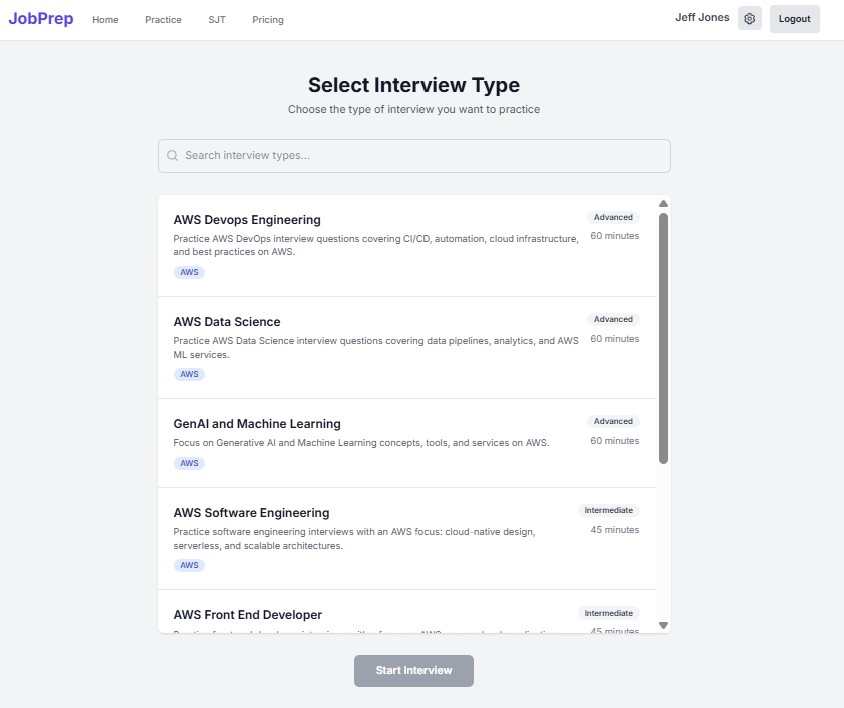Image resolution: width=844 pixels, height=708 pixels.
Task: Click AWS tag under GenAI and Machine Learning
Action: point(189,463)
